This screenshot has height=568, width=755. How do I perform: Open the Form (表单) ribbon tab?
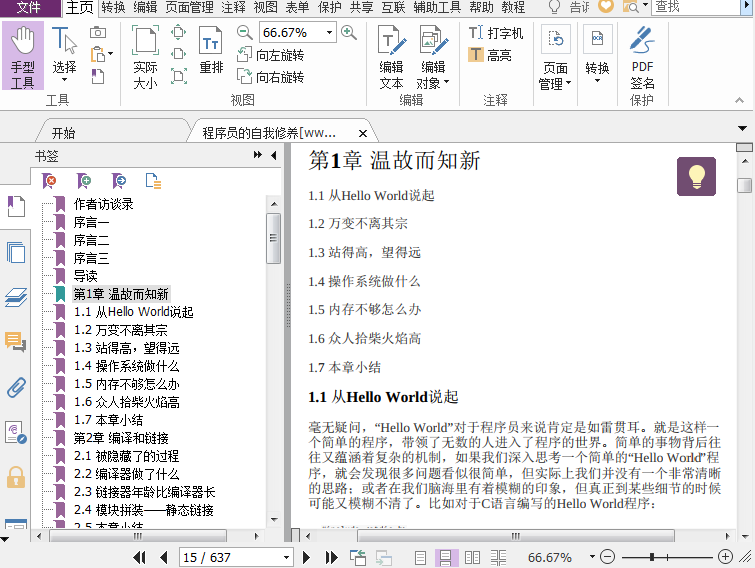tap(298, 7)
